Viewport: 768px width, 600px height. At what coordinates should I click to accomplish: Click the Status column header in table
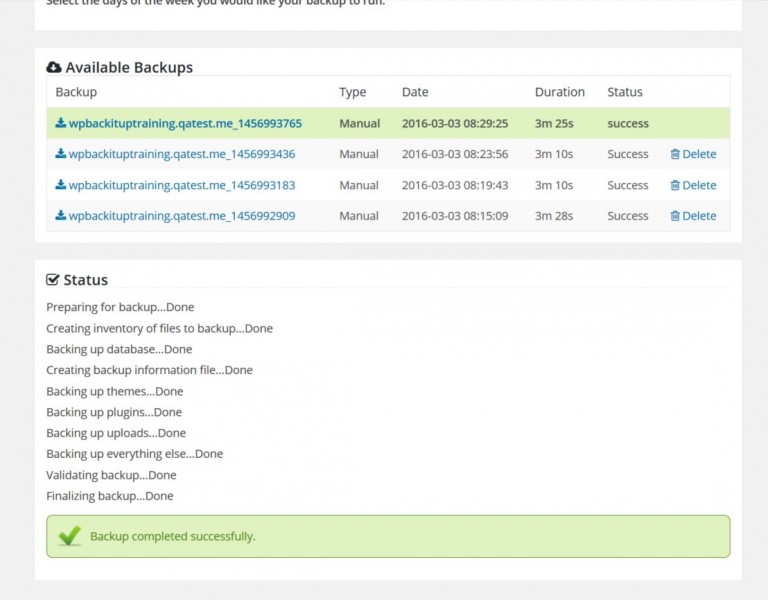click(x=625, y=92)
